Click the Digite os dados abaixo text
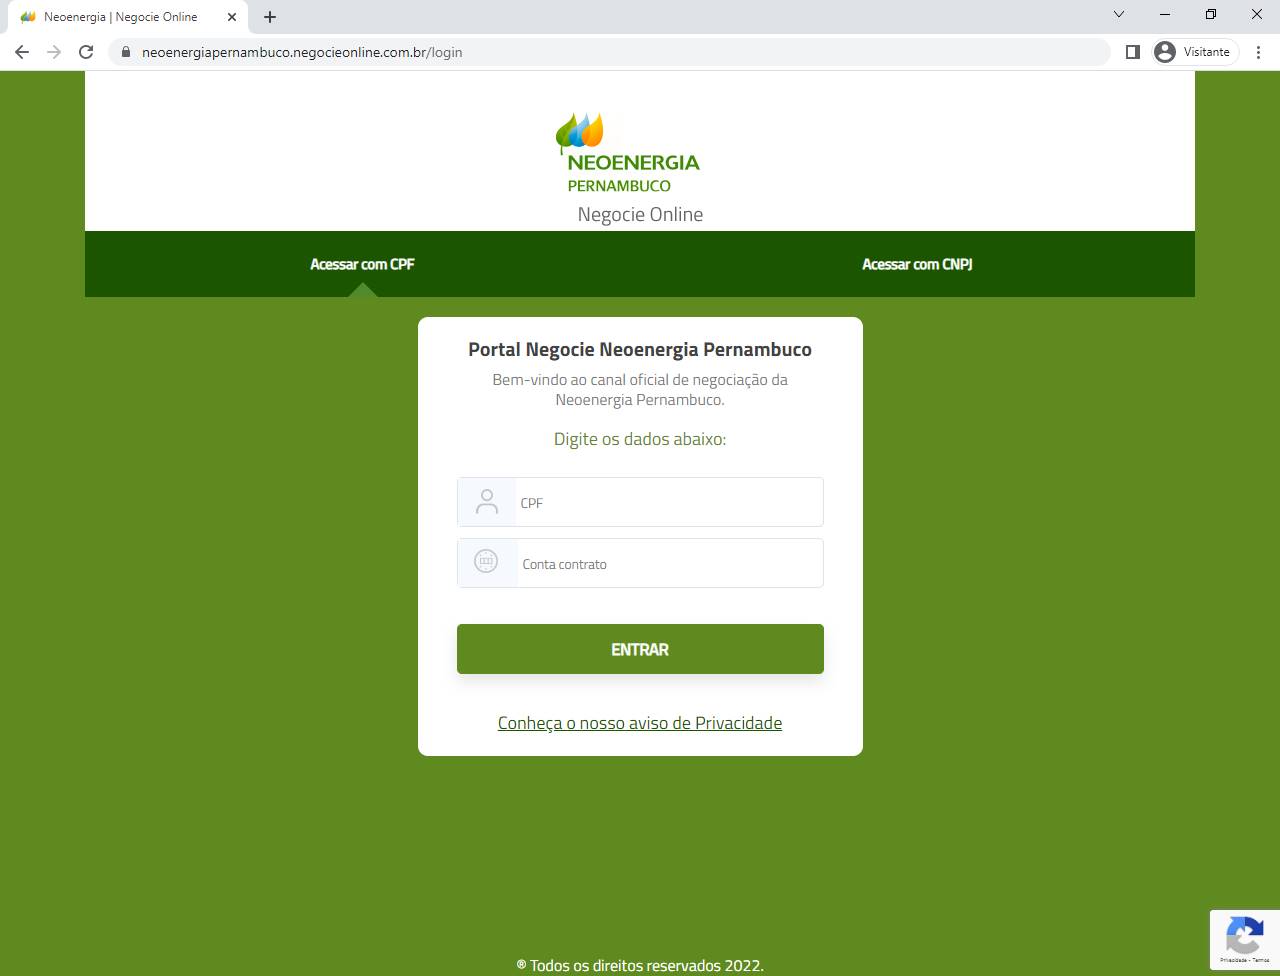 (x=640, y=439)
